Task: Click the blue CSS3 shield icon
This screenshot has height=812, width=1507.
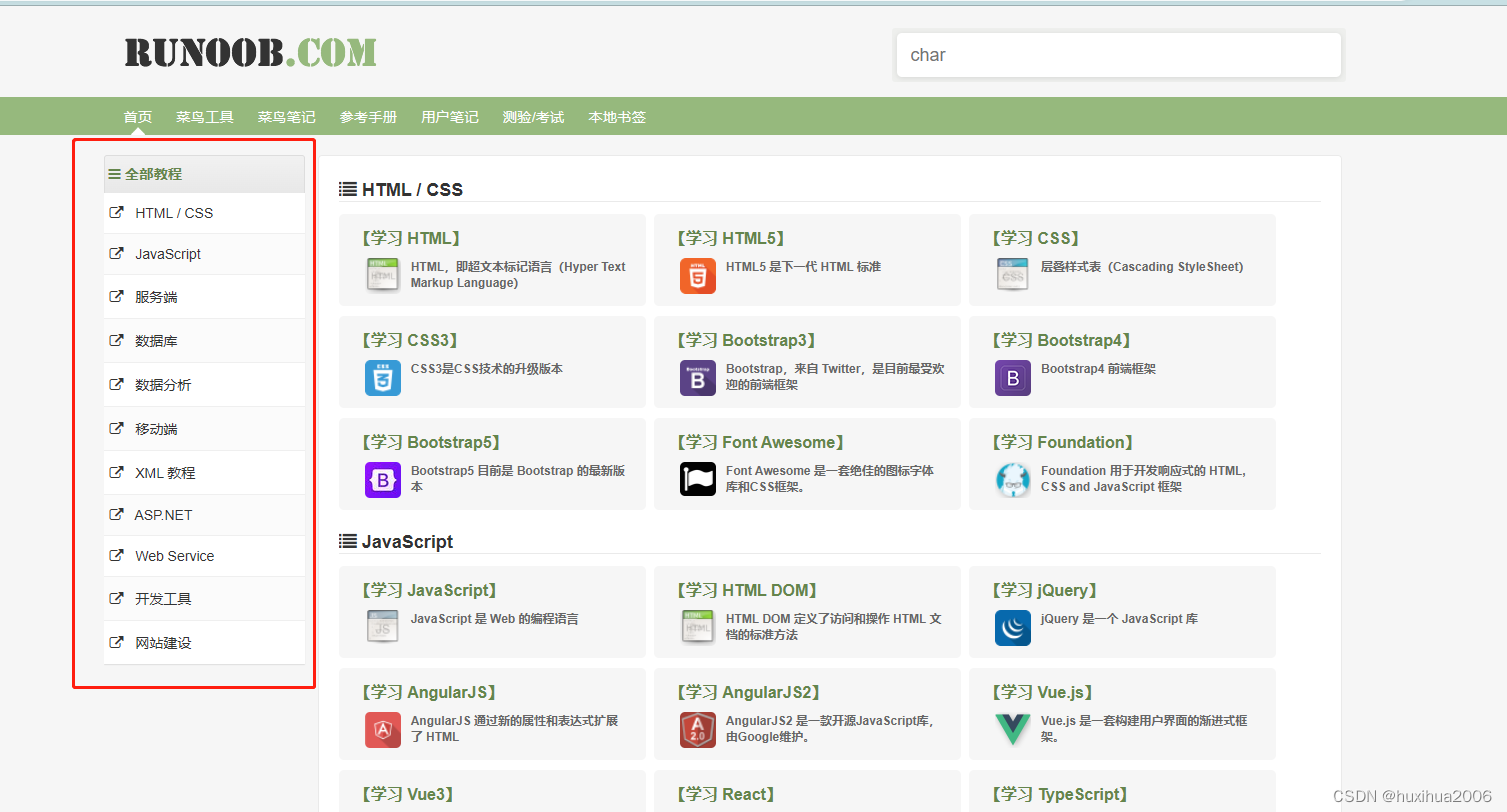Action: (x=383, y=378)
